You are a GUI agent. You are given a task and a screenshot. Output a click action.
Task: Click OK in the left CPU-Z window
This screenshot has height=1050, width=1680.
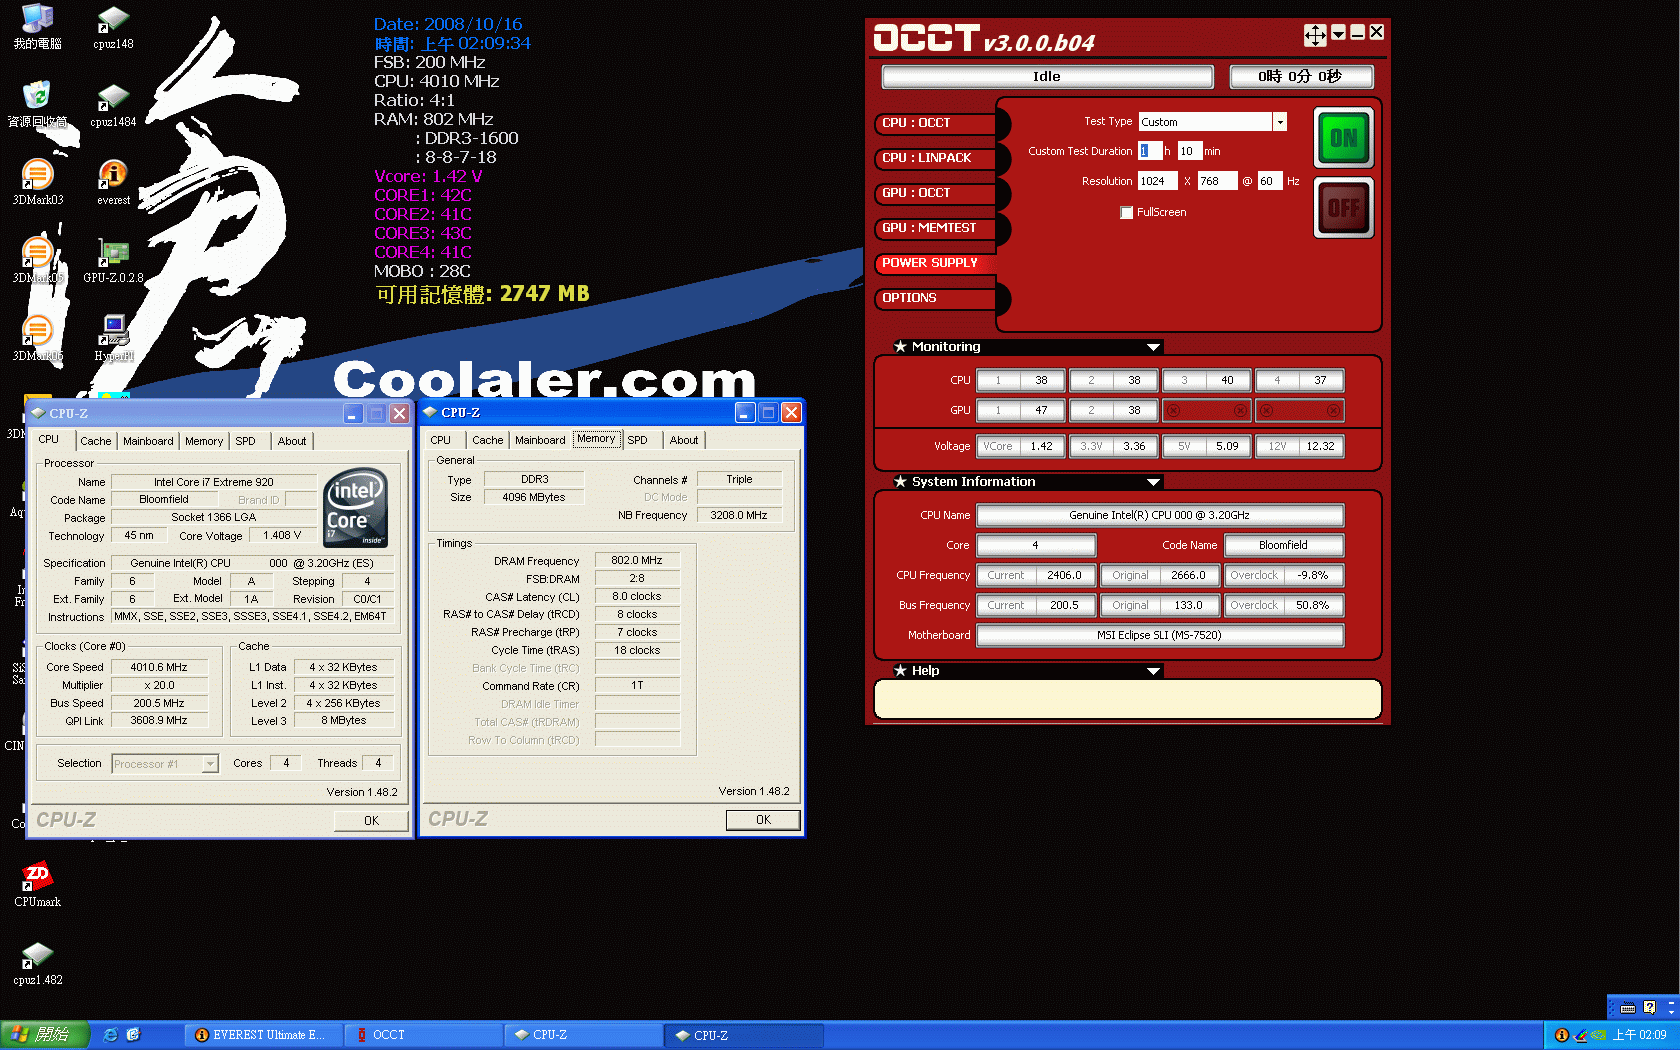[371, 821]
